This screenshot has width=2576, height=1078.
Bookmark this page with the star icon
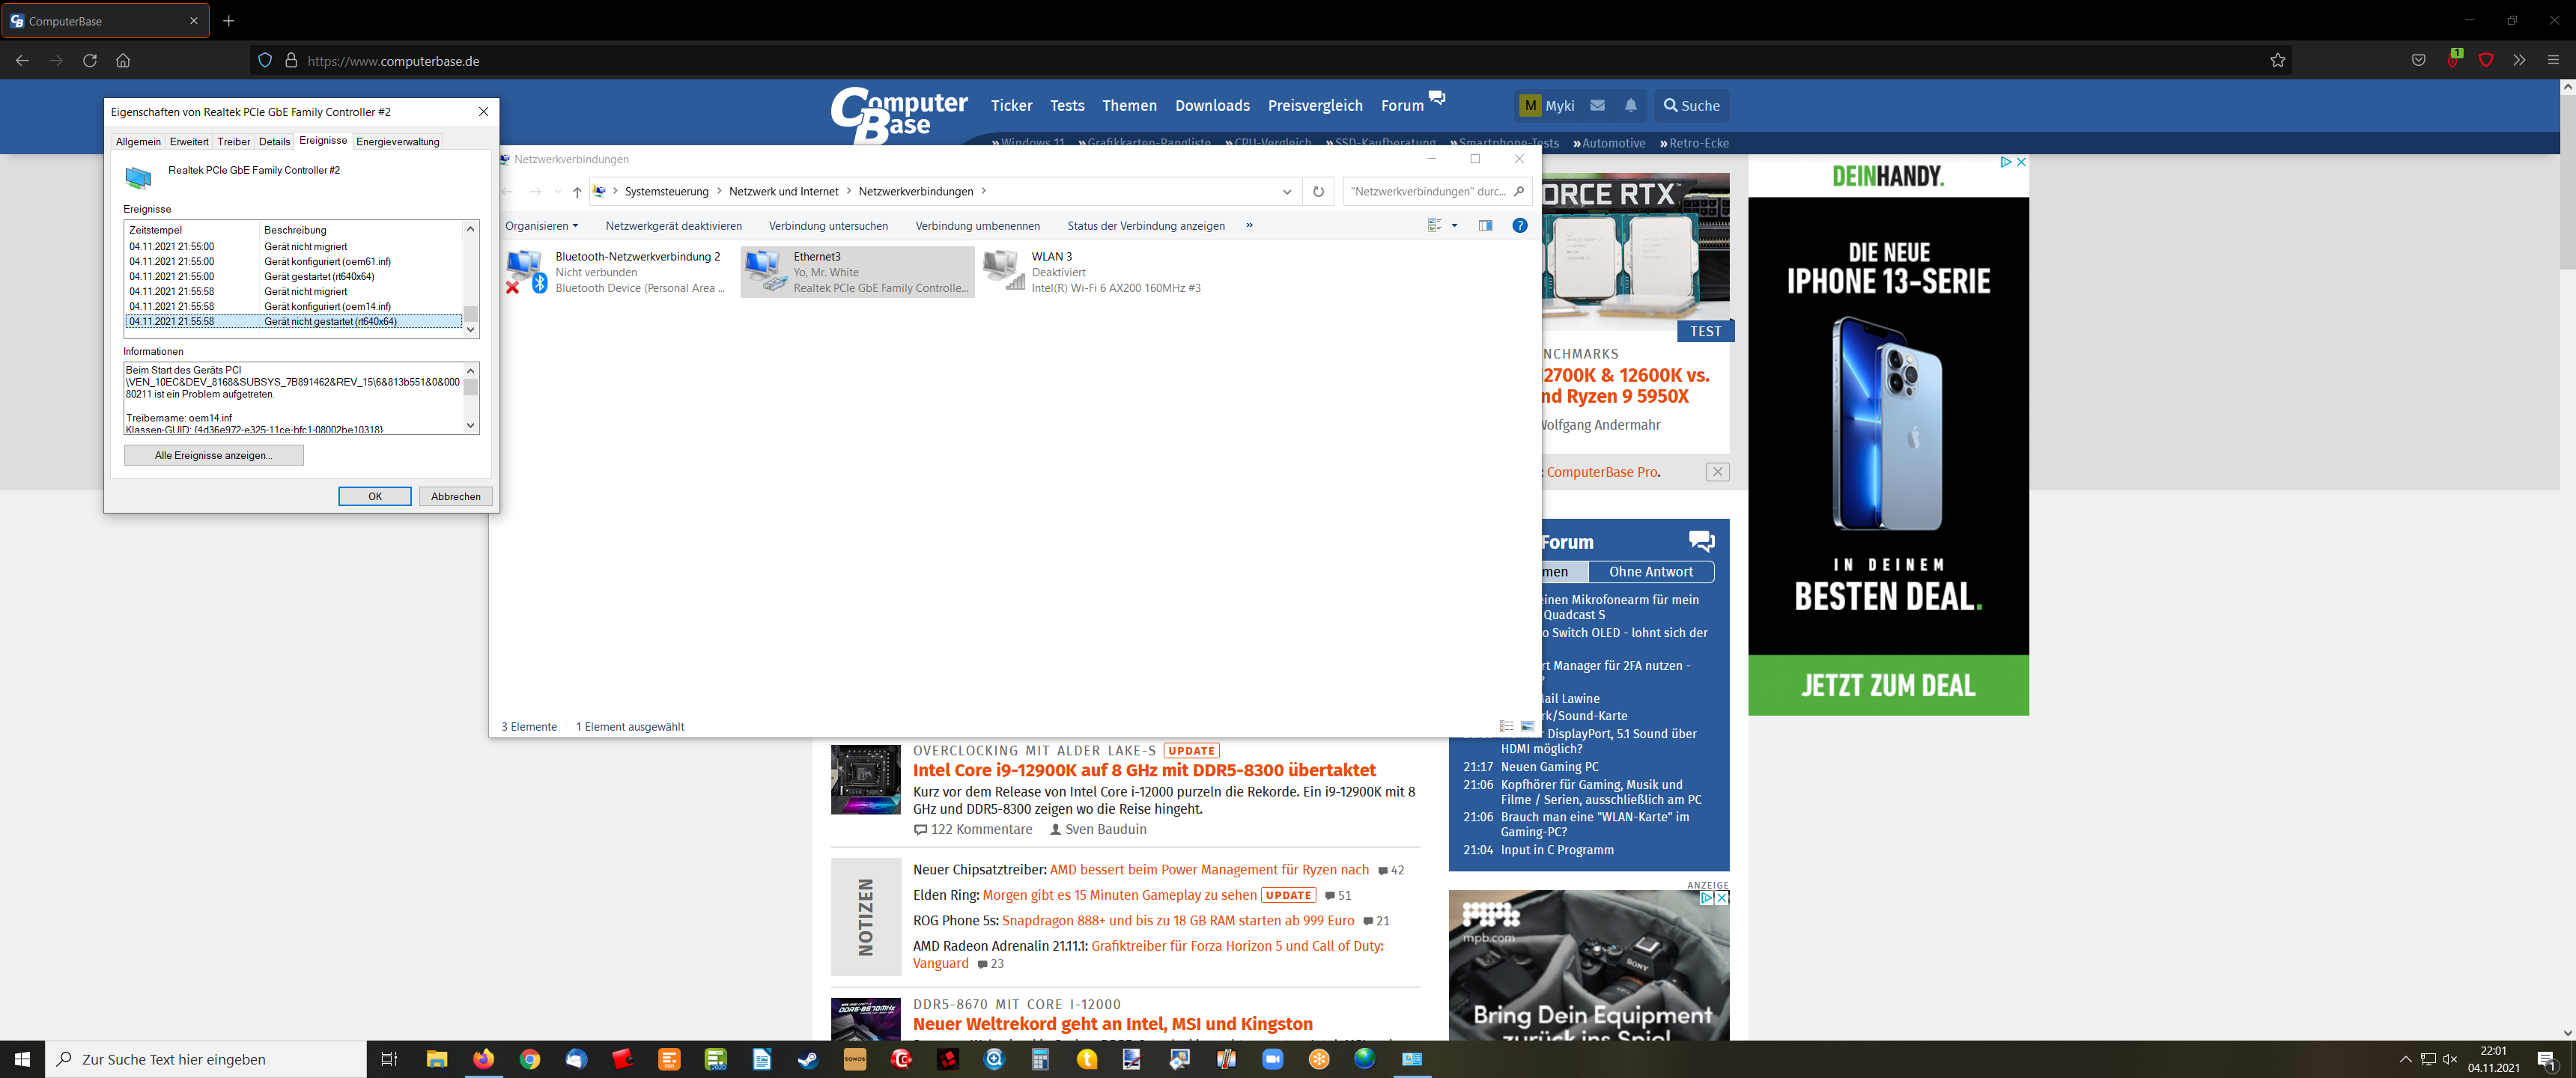tap(2278, 60)
